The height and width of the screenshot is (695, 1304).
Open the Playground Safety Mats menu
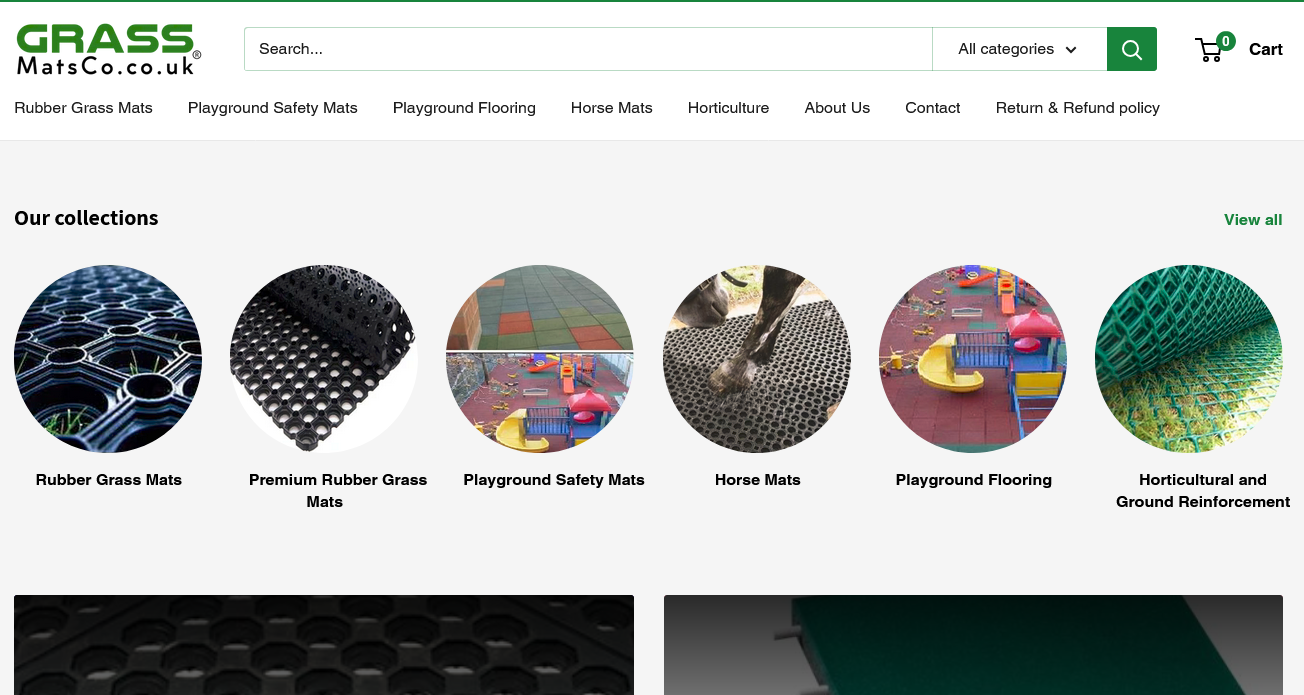click(x=272, y=108)
